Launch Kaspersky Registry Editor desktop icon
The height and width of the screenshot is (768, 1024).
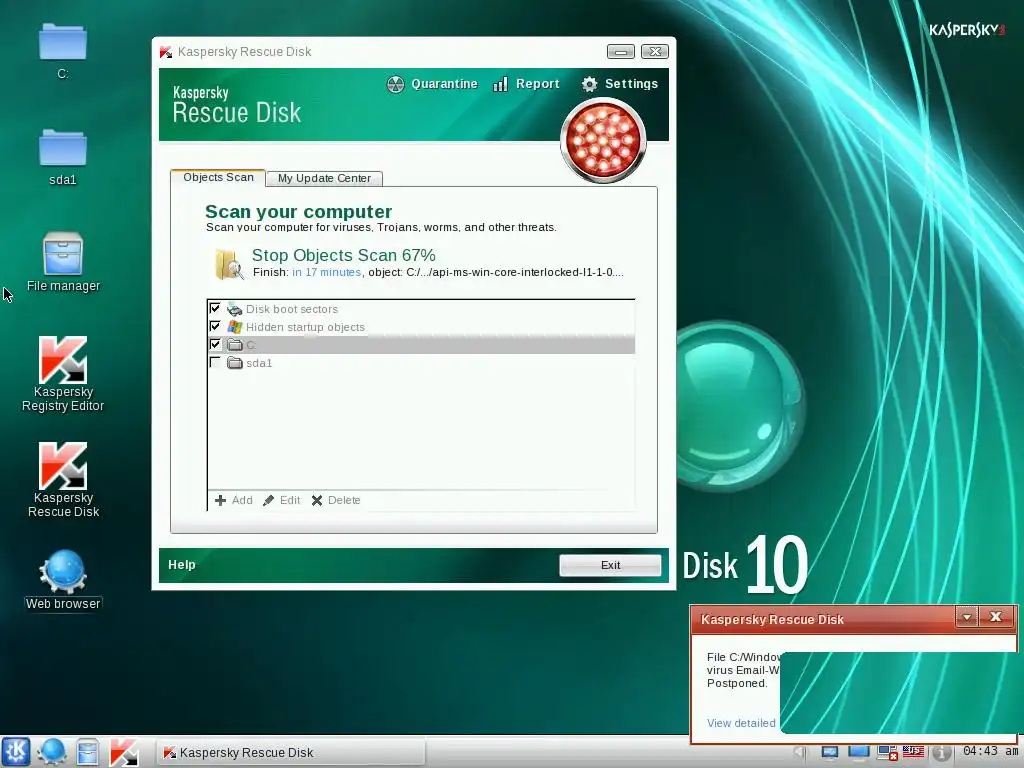pos(63,374)
